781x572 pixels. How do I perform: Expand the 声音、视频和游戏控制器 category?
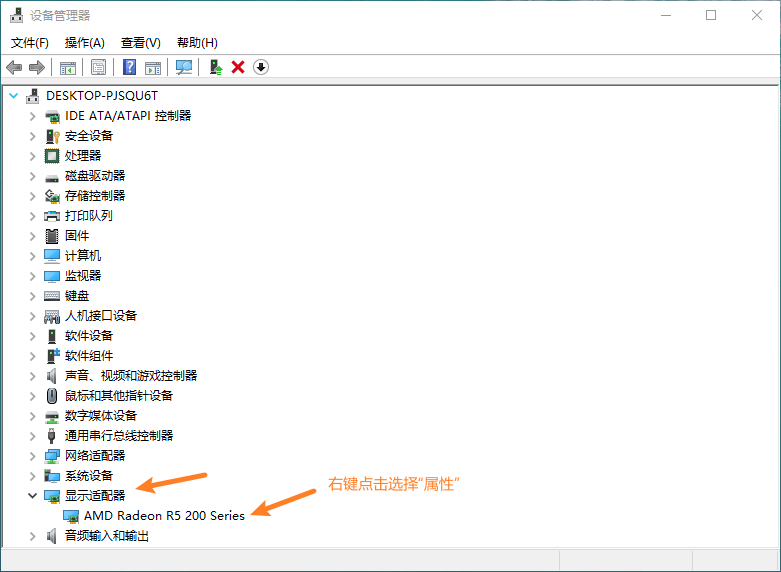[33, 376]
